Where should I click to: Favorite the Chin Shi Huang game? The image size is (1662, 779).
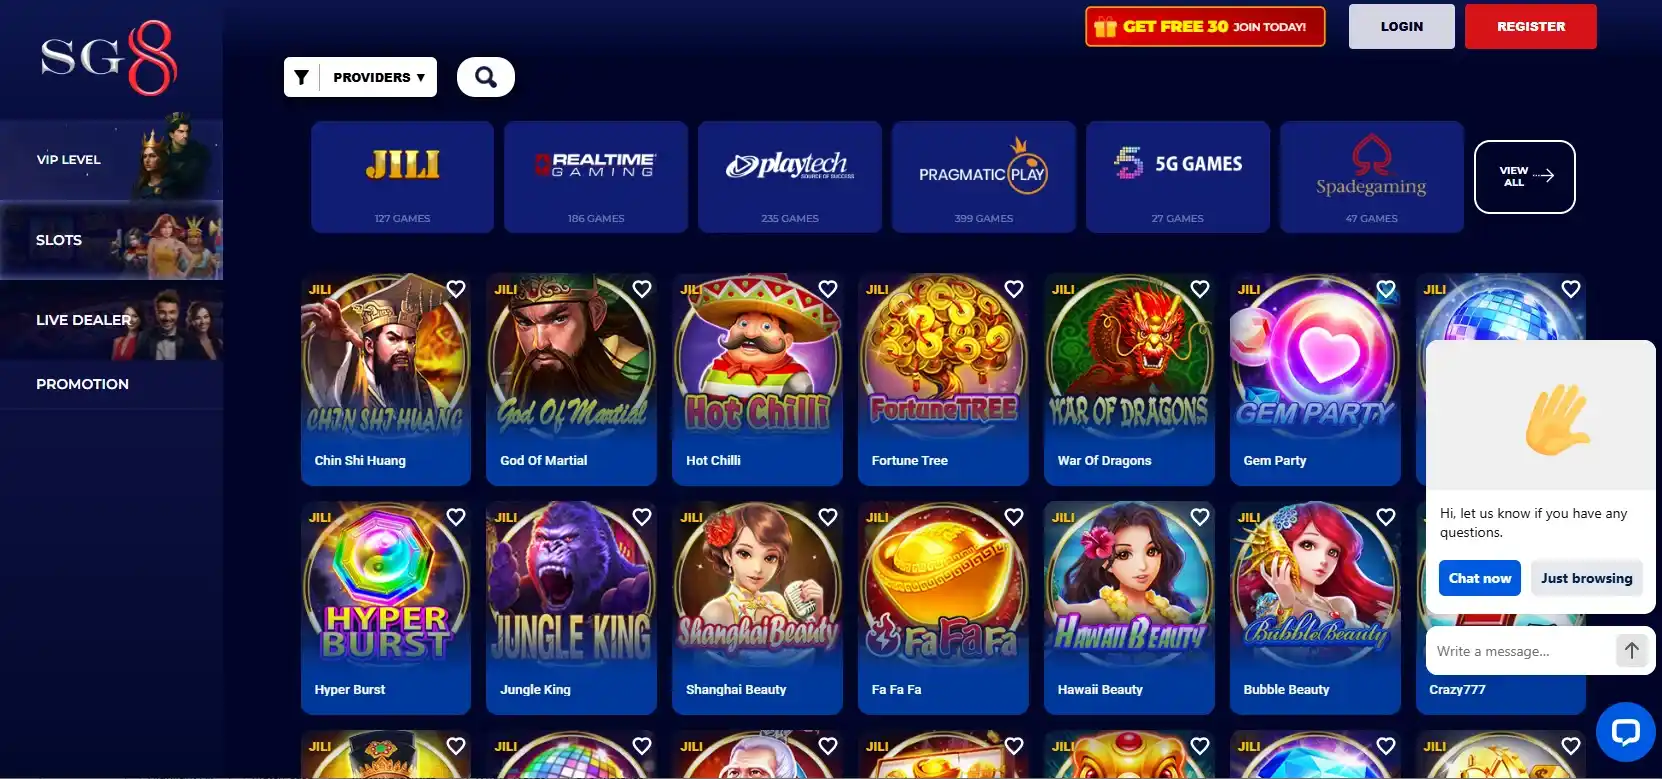click(456, 289)
